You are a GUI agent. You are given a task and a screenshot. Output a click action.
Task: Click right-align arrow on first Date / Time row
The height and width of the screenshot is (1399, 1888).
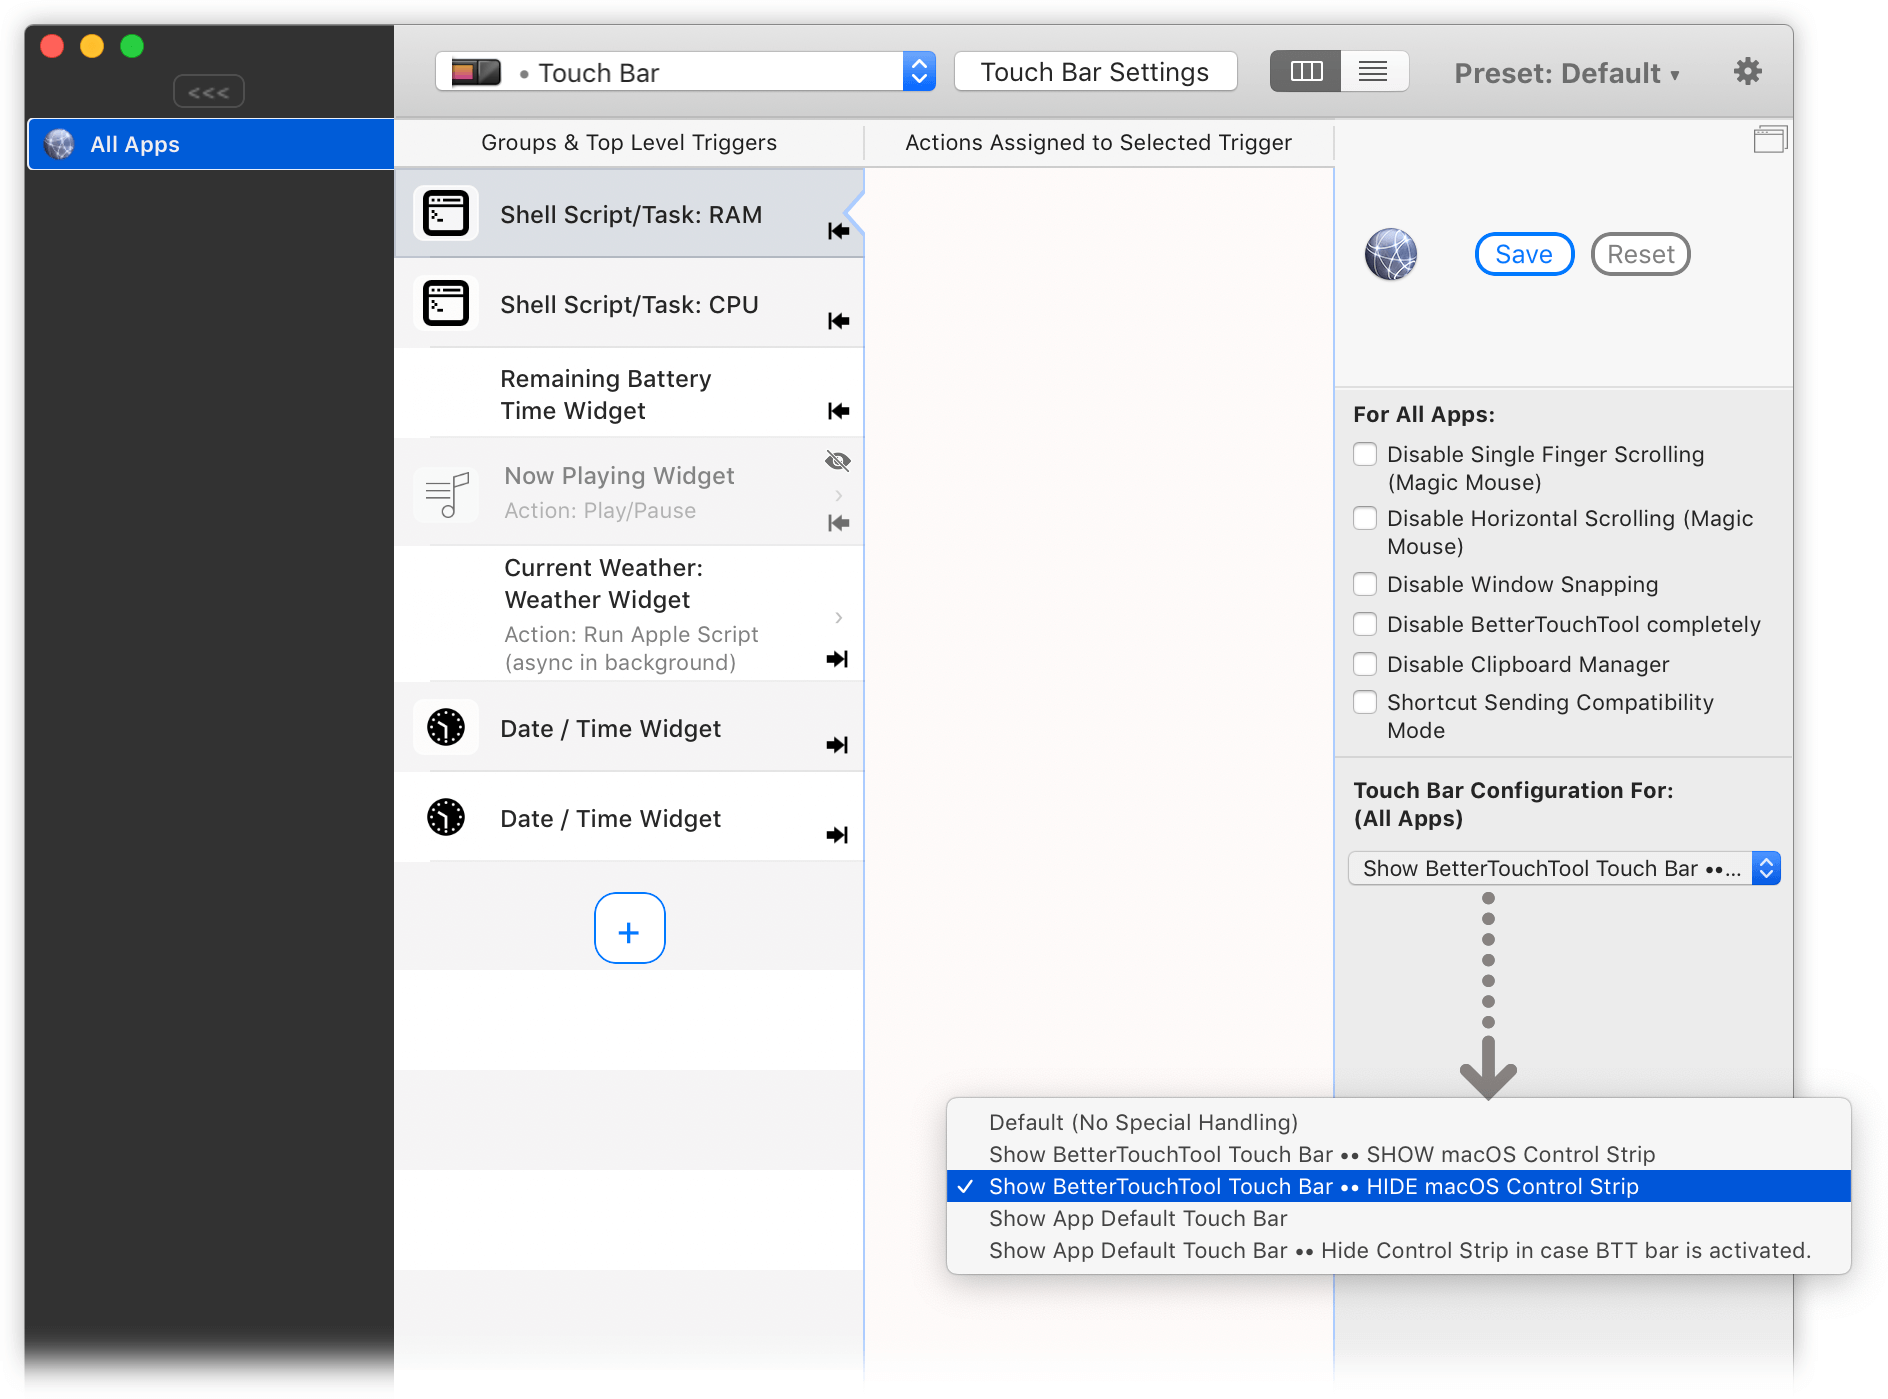(838, 745)
